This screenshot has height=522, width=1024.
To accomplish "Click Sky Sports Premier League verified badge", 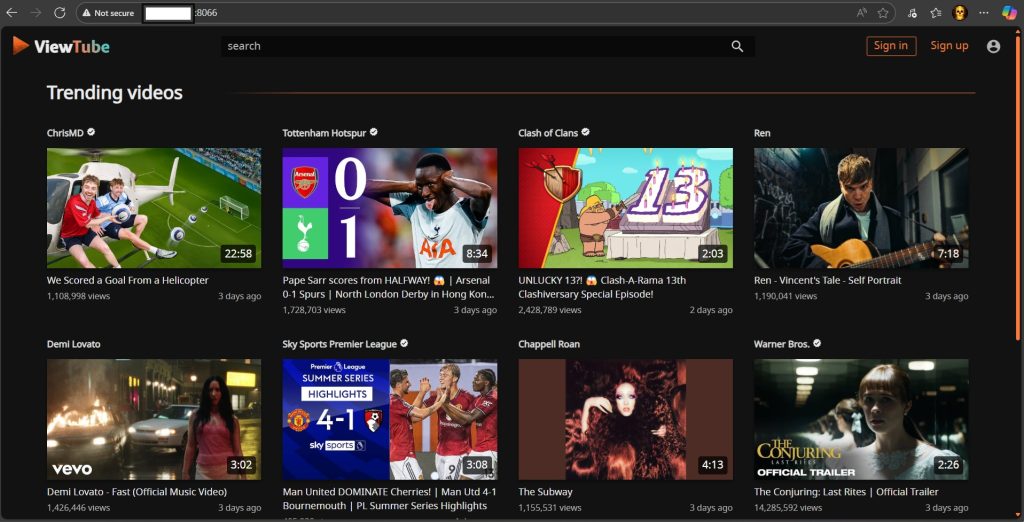I will tap(404, 343).
